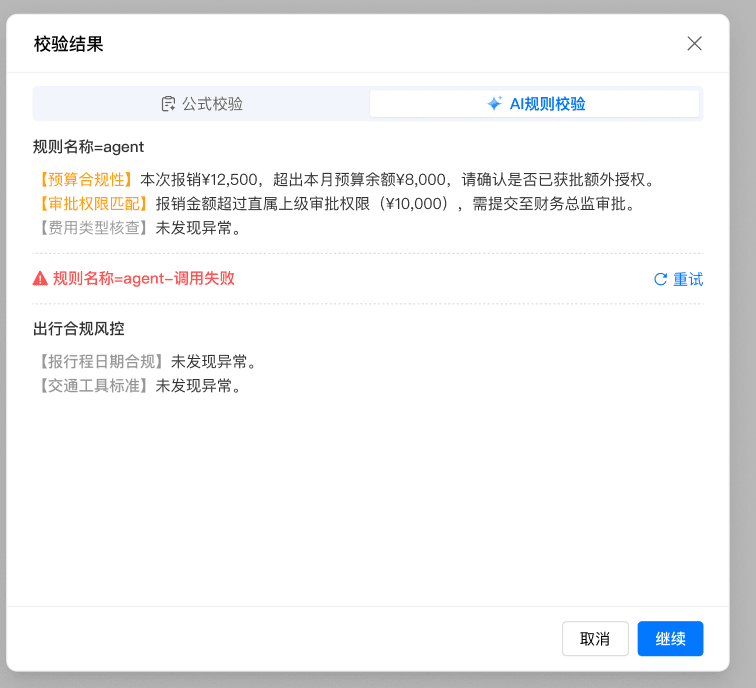Click the 【交通工具标准】 label
Image resolution: width=756 pixels, height=688 pixels.
(94, 385)
